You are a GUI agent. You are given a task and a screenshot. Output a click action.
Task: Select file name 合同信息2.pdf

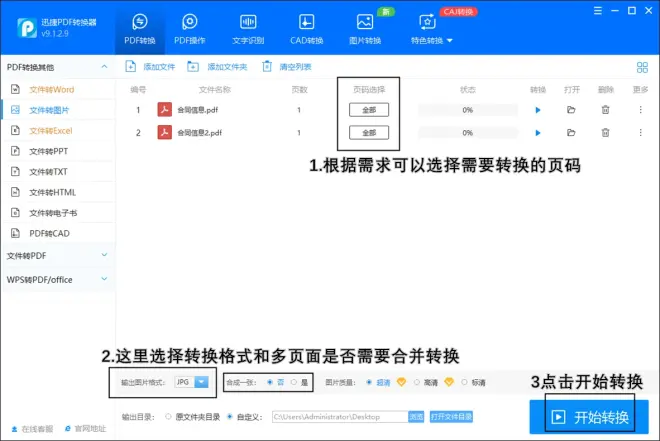point(200,133)
